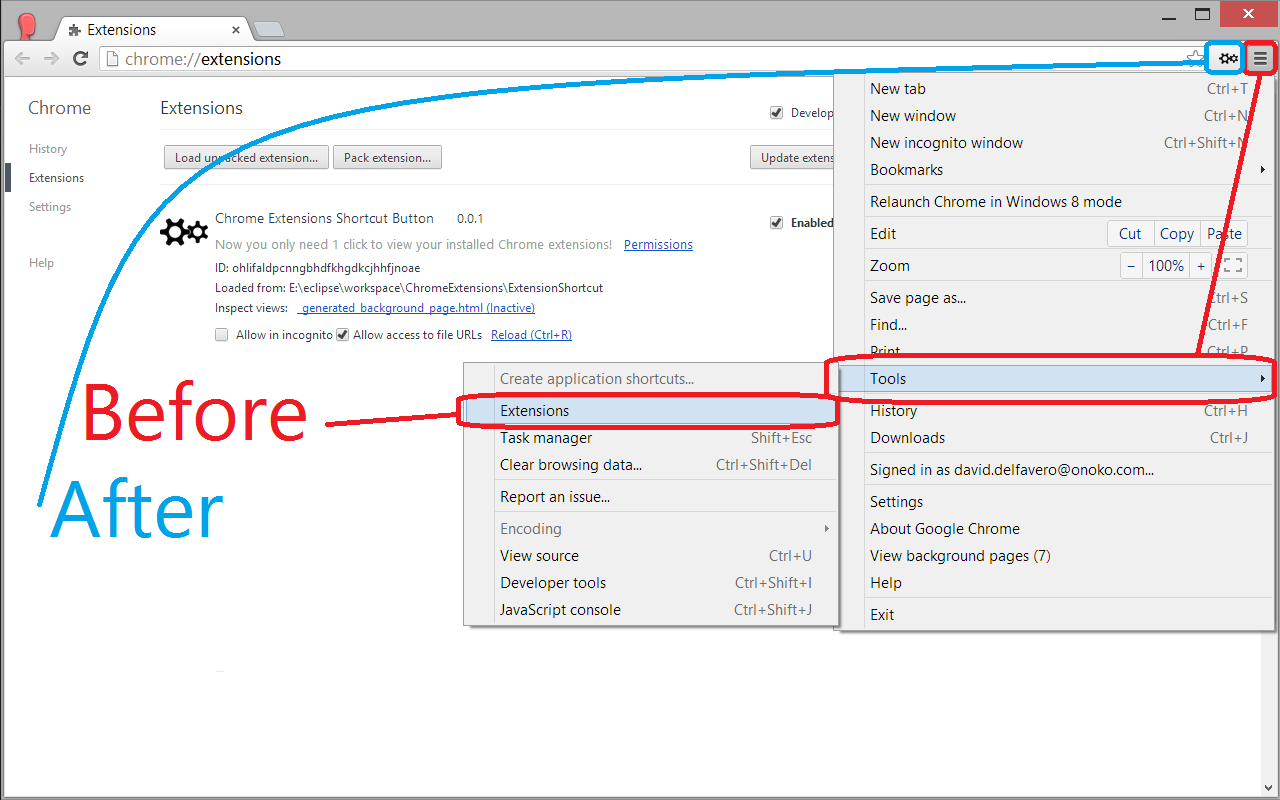Choose Exit from the menu

click(x=1055, y=615)
